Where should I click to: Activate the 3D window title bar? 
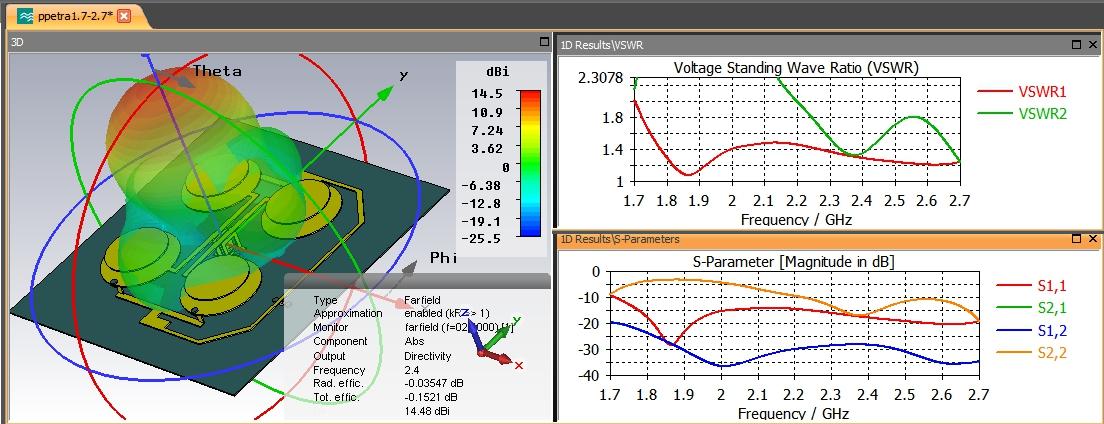pyautogui.click(x=280, y=42)
